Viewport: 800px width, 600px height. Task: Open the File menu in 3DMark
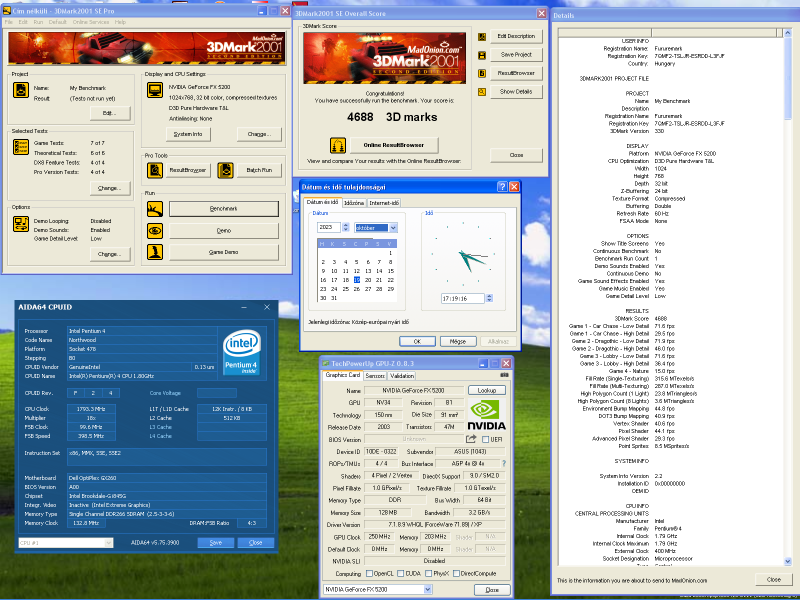click(x=9, y=22)
